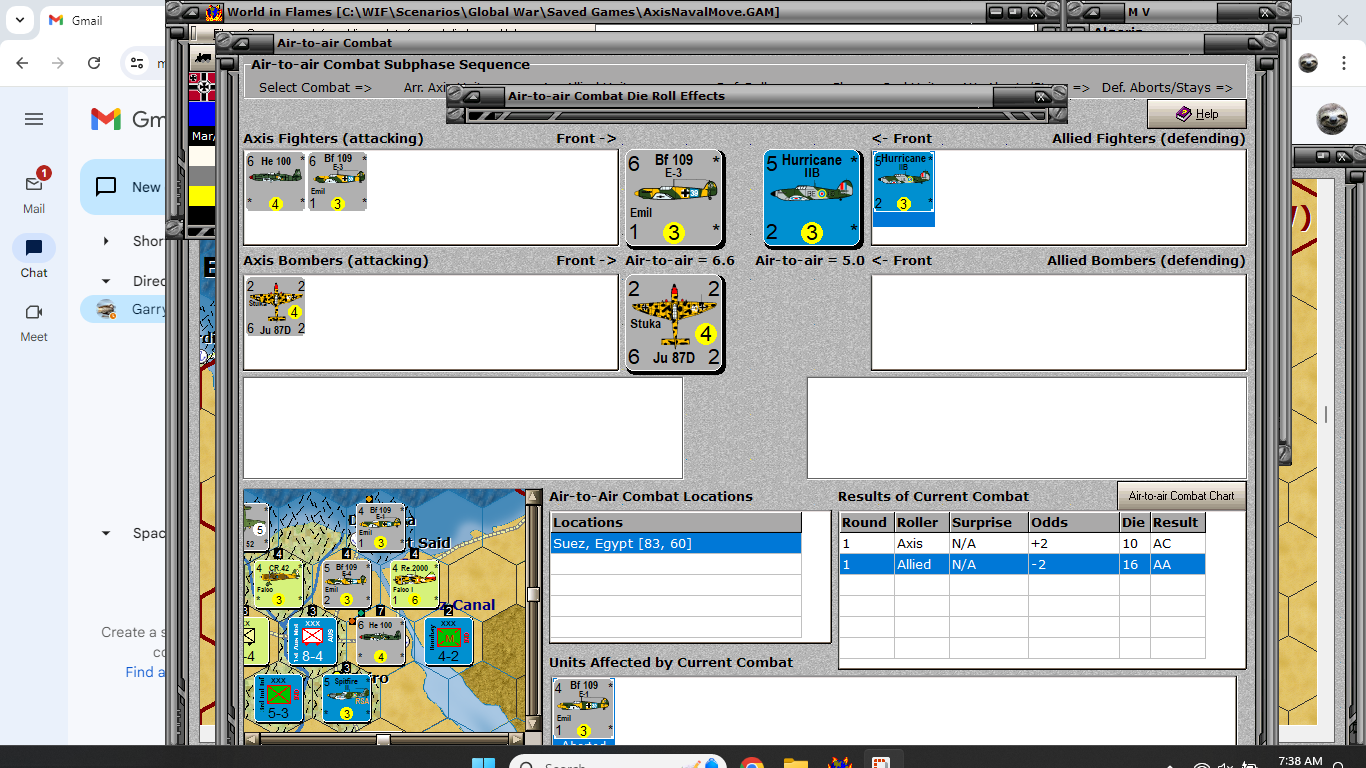Collapse the Spaces section in Gmail
The image size is (1366, 768).
point(106,533)
